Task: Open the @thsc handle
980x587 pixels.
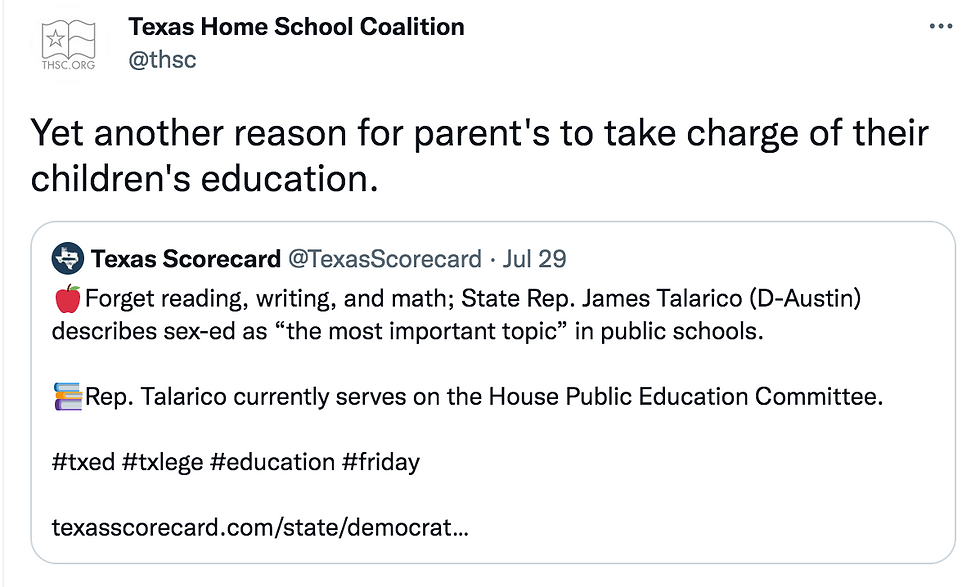Action: [x=162, y=60]
